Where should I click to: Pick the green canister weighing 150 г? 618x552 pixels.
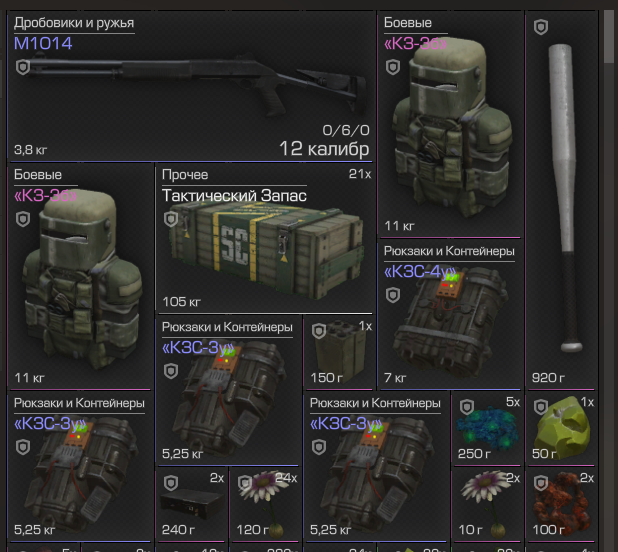click(x=340, y=353)
